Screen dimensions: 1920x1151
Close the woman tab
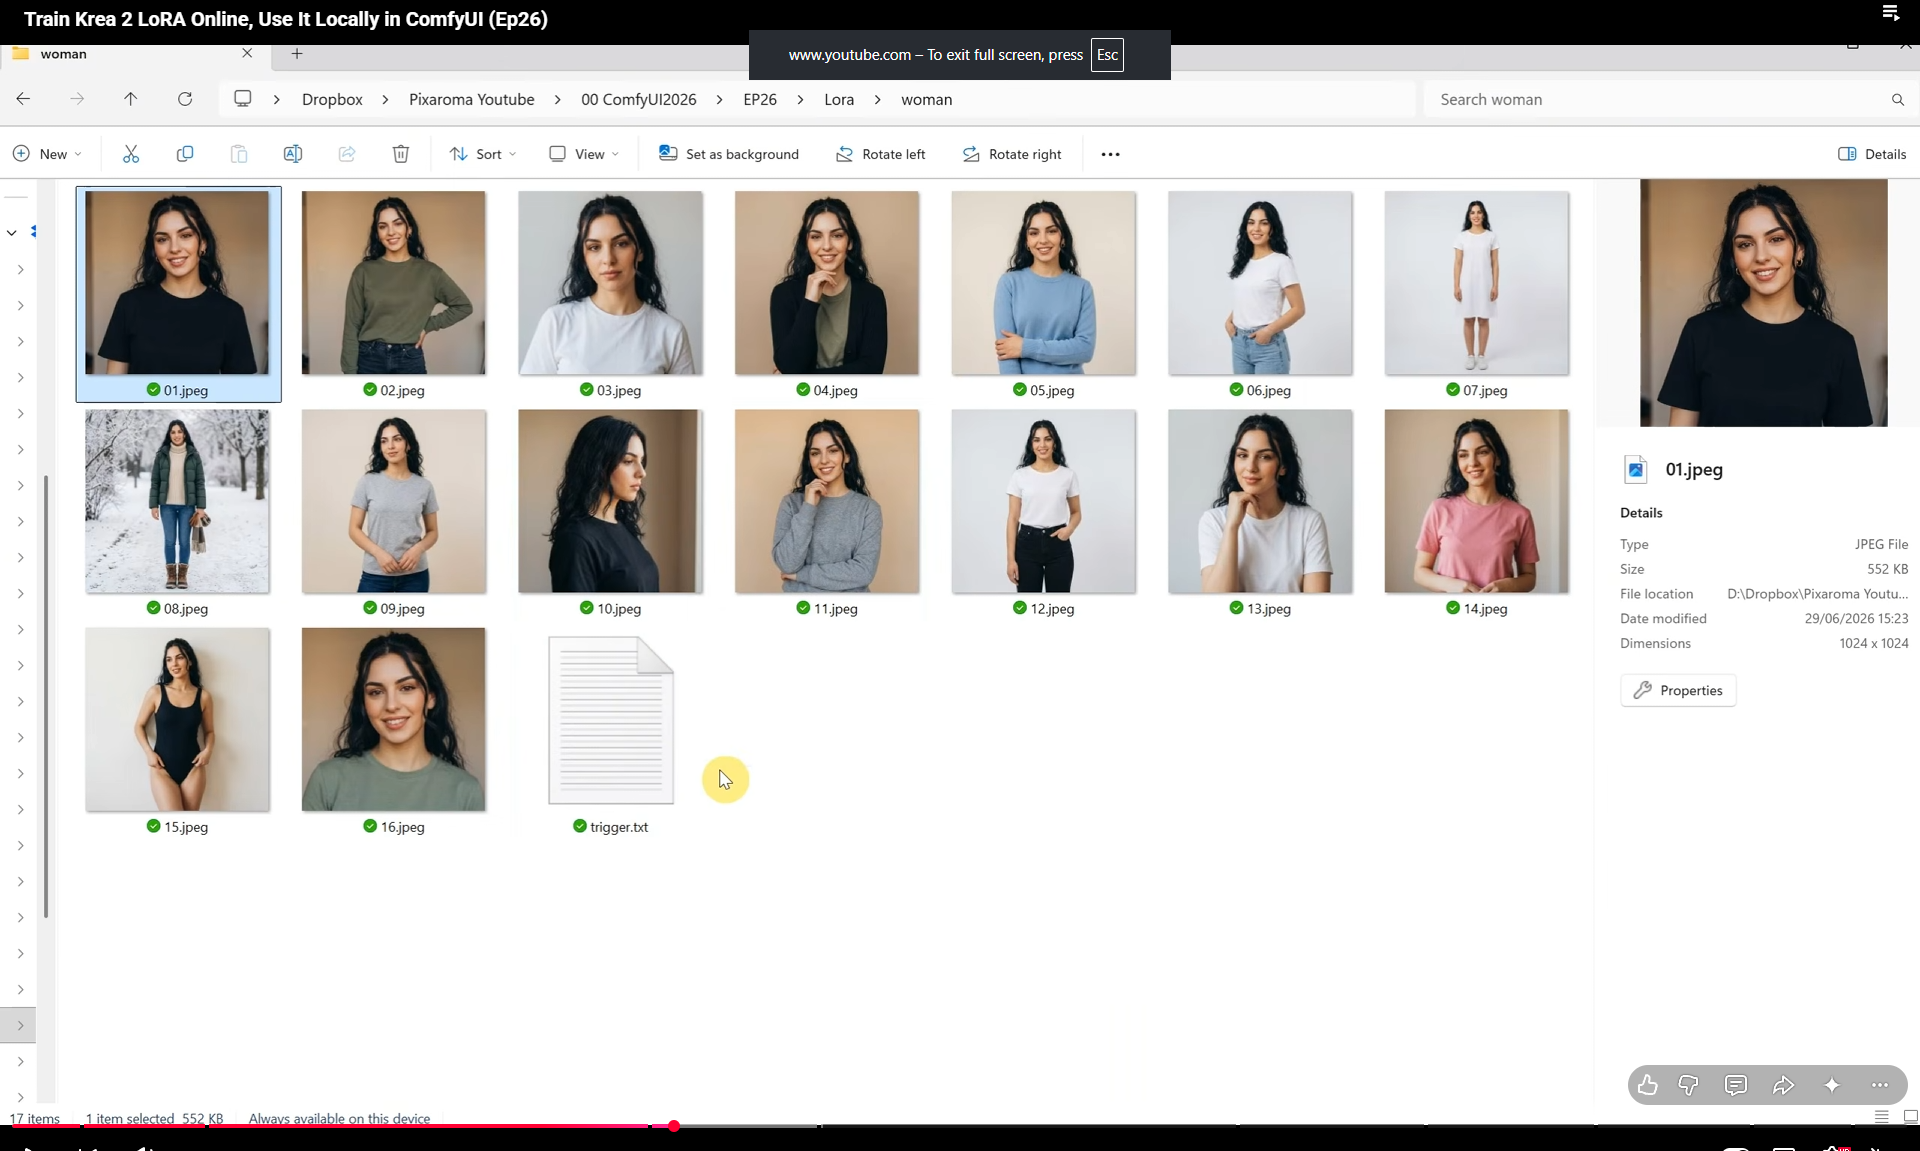[x=248, y=54]
